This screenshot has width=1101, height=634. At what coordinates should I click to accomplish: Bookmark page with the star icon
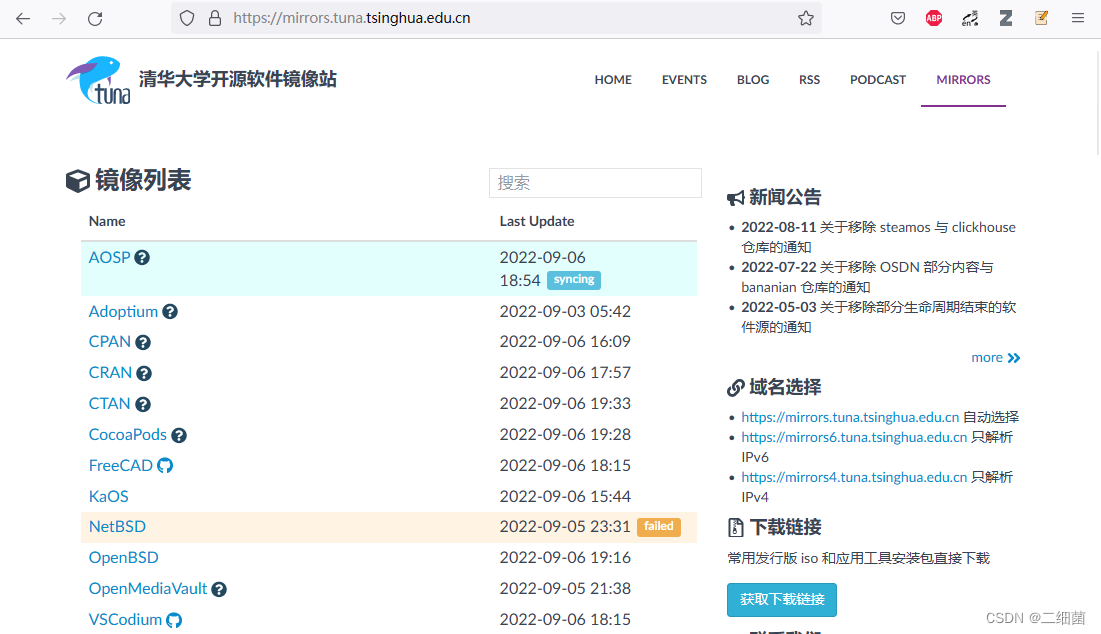(805, 18)
